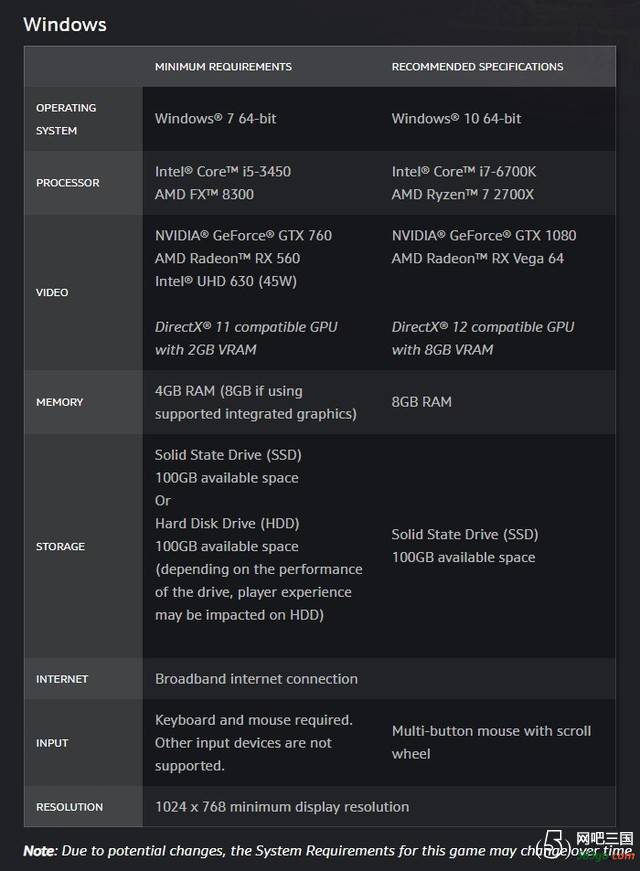
Task: Click the Processor row label
Action: click(68, 183)
